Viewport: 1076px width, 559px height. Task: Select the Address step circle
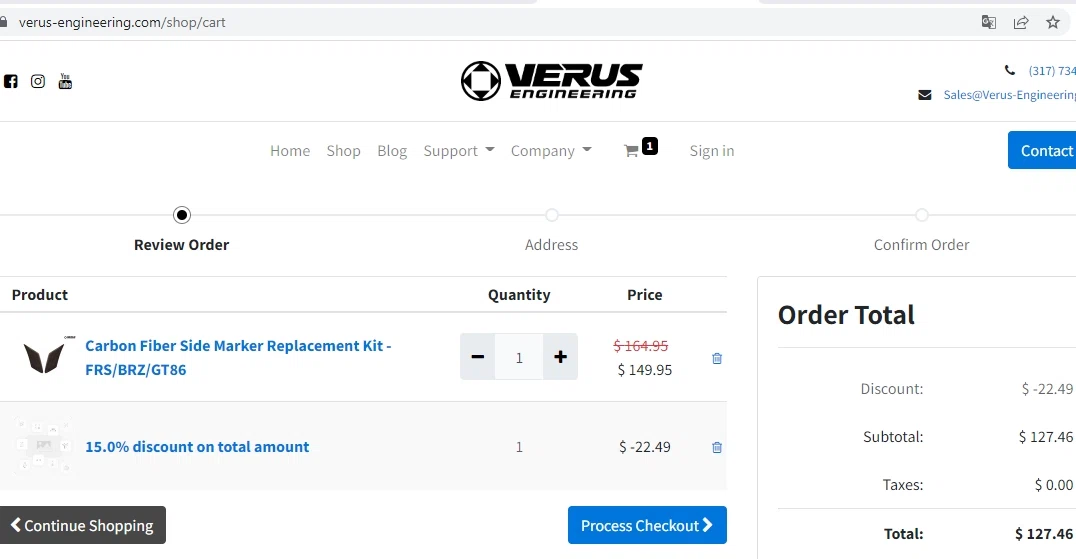552,215
